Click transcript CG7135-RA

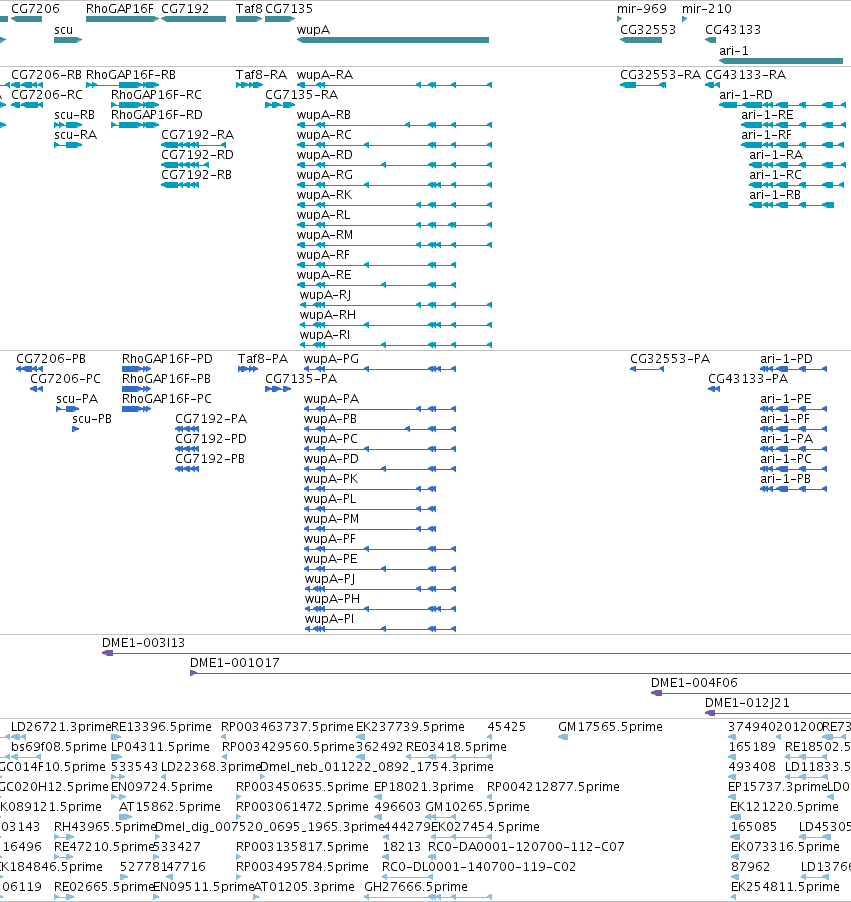point(280,105)
